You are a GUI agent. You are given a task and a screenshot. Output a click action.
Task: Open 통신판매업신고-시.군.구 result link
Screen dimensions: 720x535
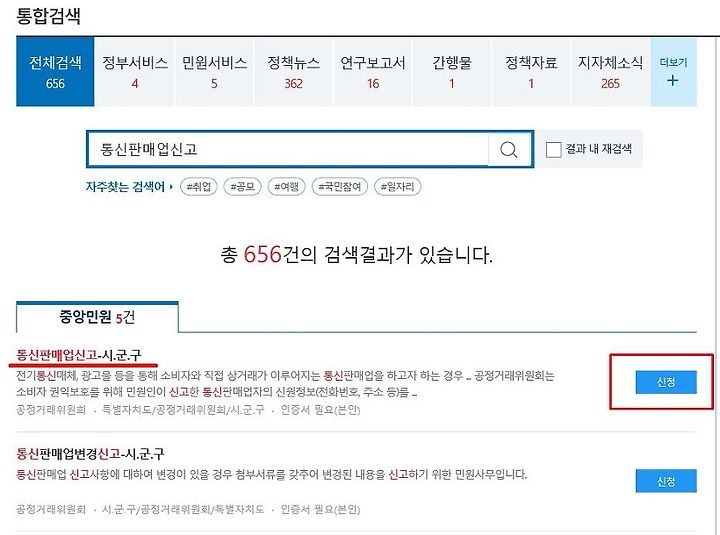[79, 355]
